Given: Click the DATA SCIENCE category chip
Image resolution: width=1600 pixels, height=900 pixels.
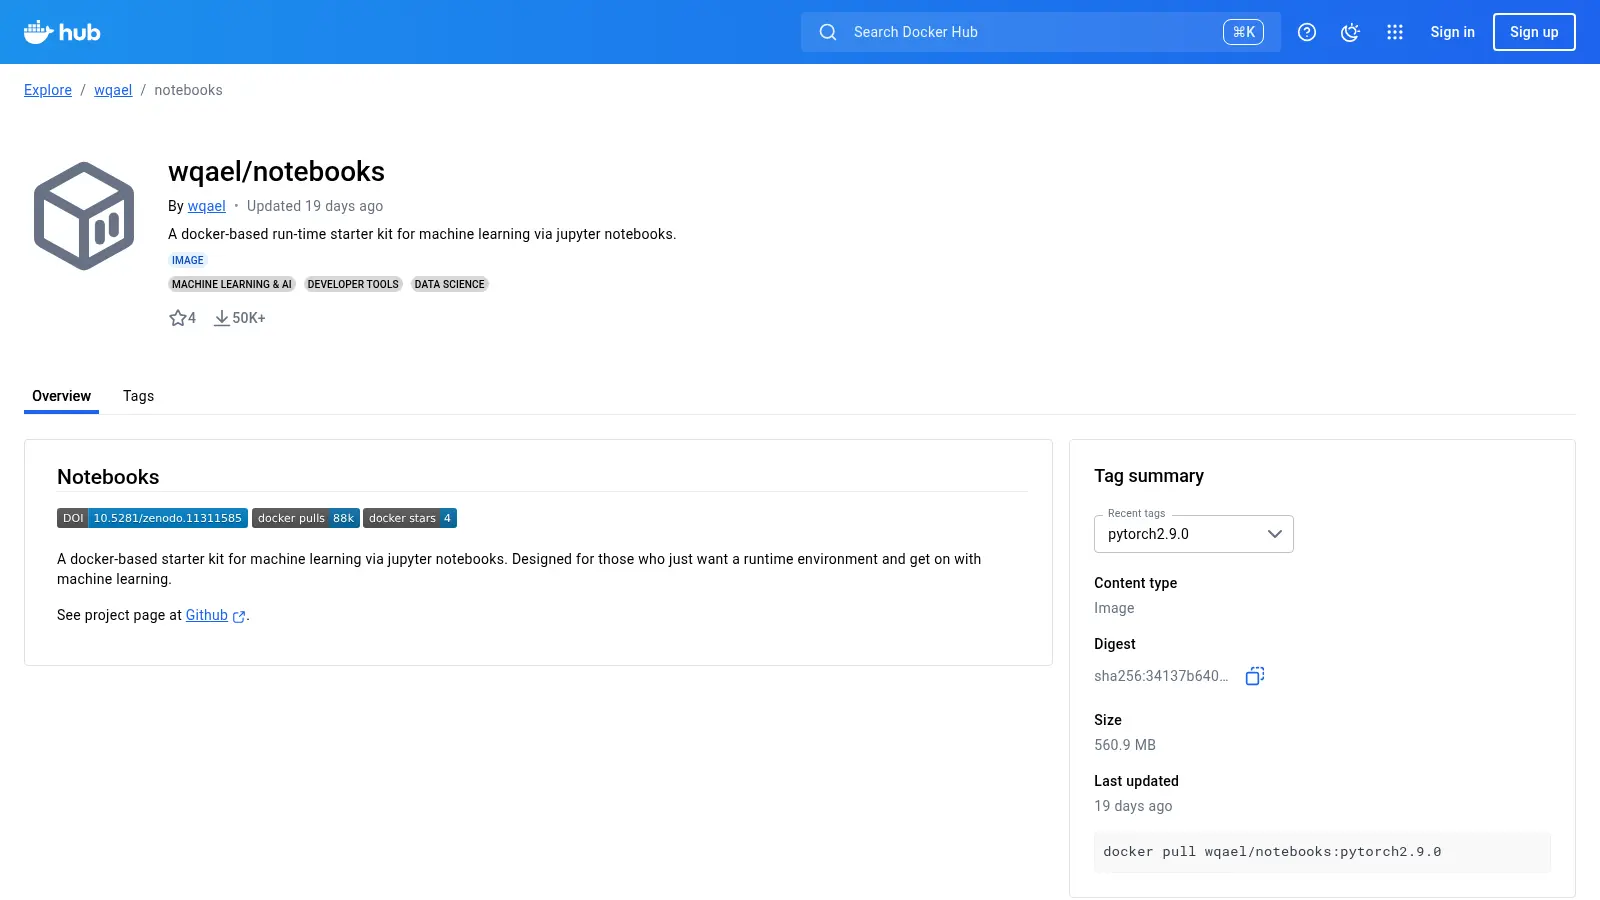Looking at the screenshot, I should [x=450, y=284].
